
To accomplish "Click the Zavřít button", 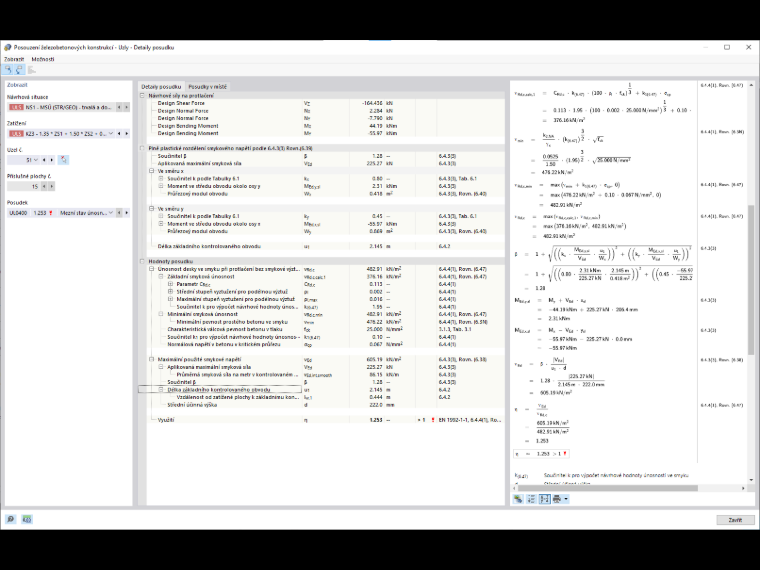I will [735, 520].
